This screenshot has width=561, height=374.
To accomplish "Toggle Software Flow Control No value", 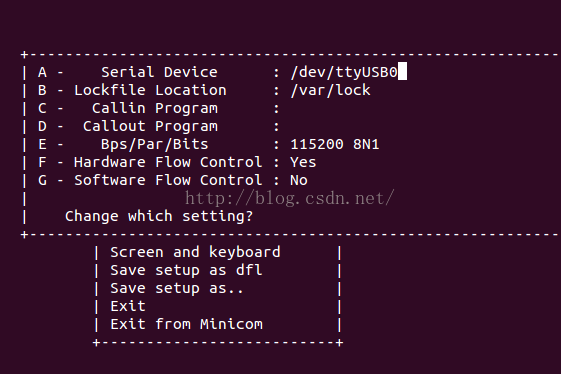I will pos(299,180).
